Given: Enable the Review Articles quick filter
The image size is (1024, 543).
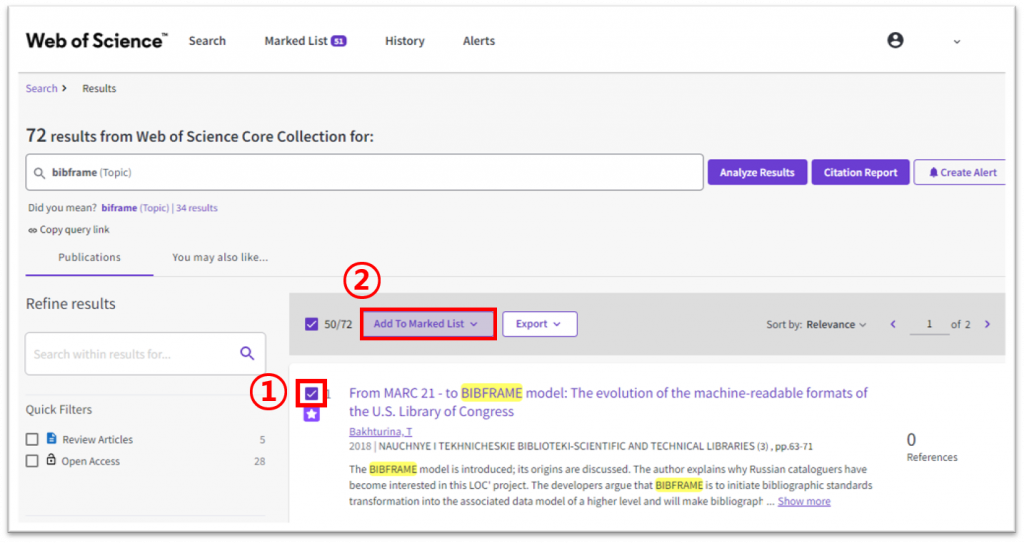Looking at the screenshot, I should pyautogui.click(x=33, y=439).
